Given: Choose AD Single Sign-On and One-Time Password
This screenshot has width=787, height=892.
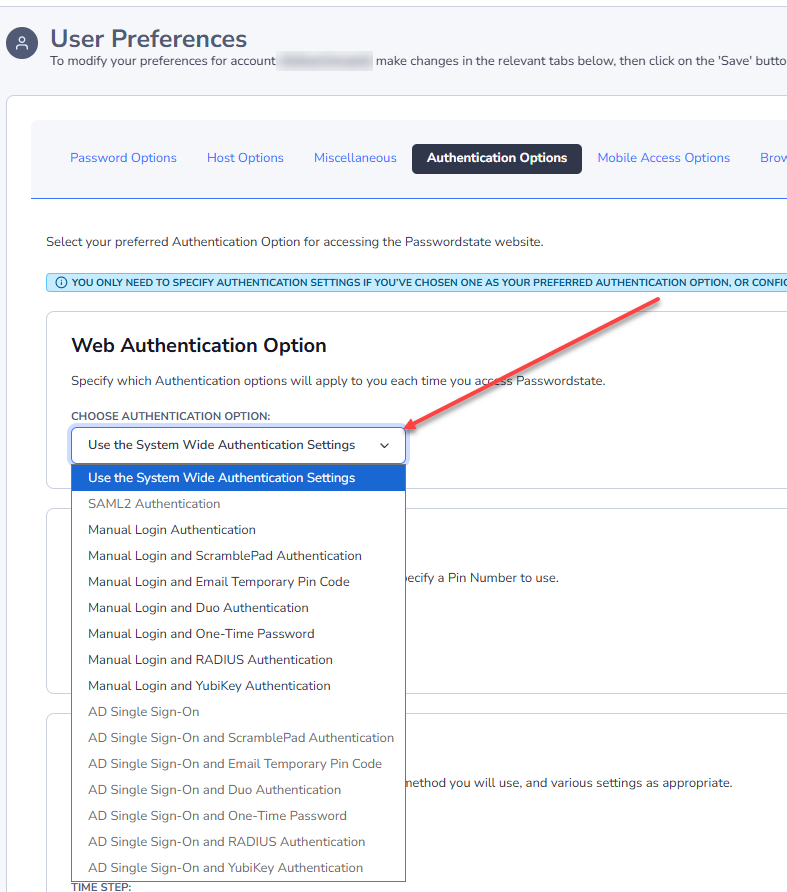Looking at the screenshot, I should pos(238,816).
